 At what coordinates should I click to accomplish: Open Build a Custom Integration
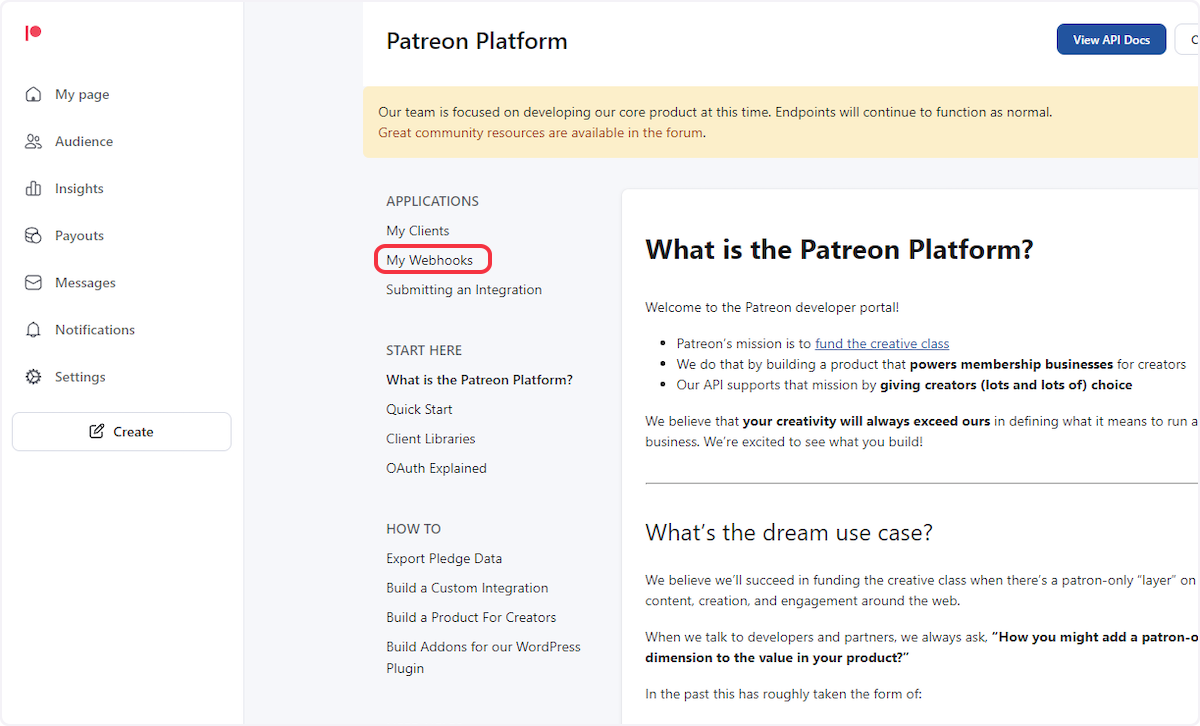467,587
